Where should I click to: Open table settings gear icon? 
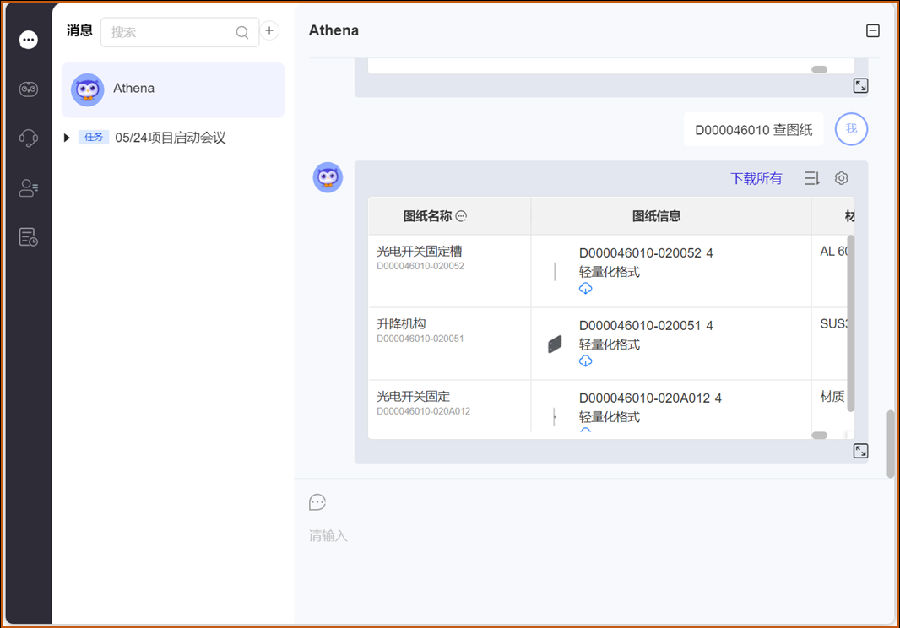841,178
